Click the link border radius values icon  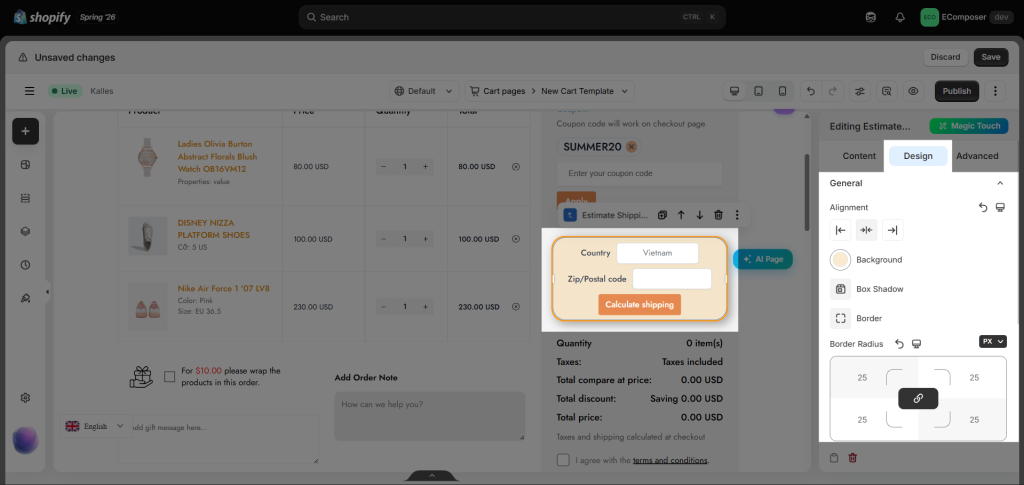click(918, 398)
